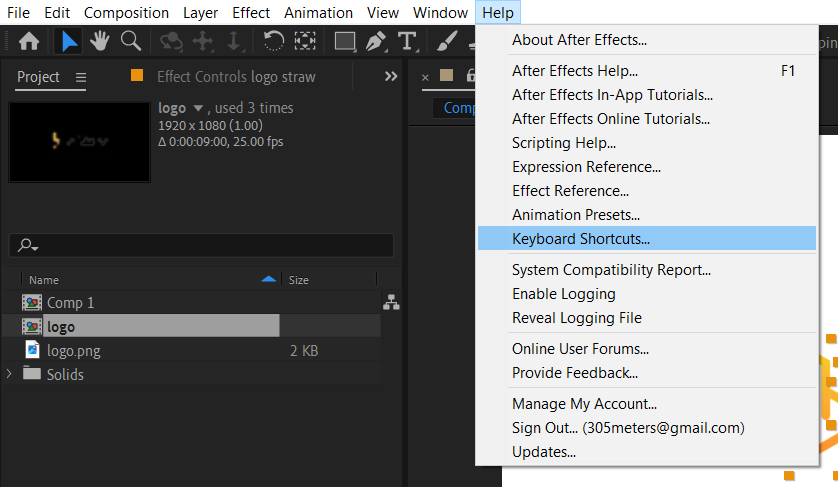This screenshot has height=487, width=838.
Task: Select the Pen tool
Action: coord(376,41)
